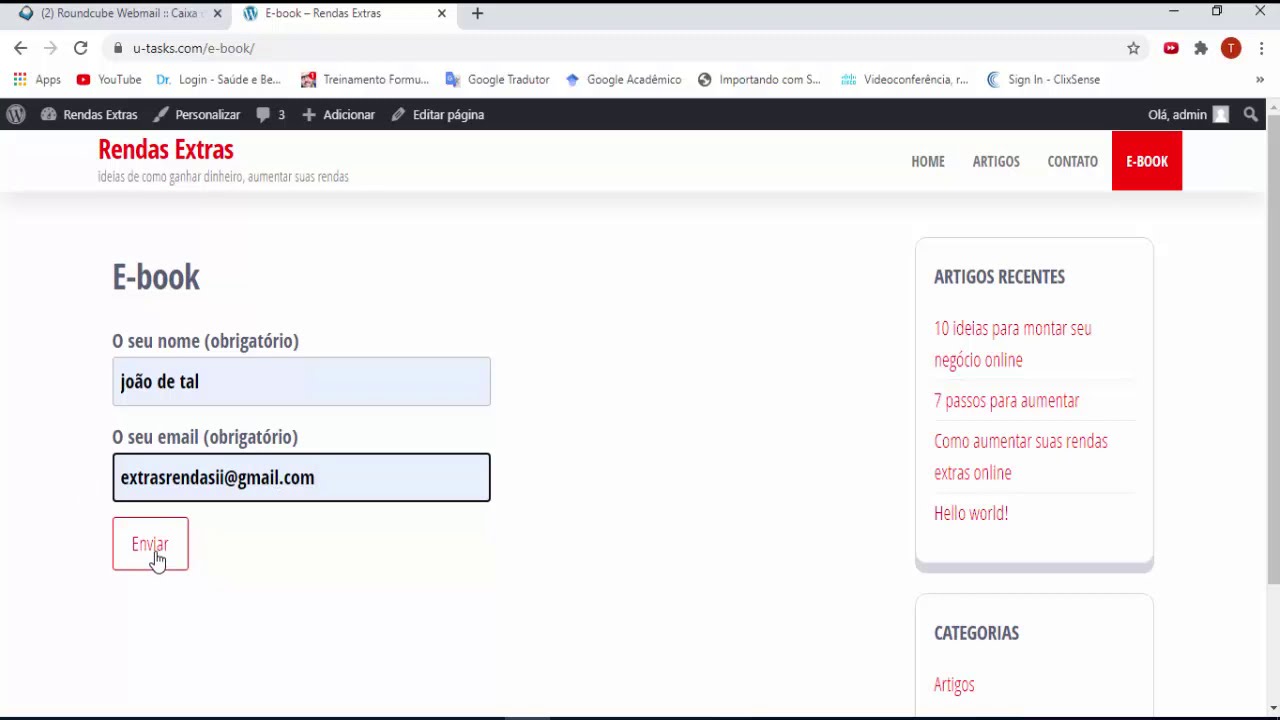Open the Adicionar new content menu

tap(338, 115)
